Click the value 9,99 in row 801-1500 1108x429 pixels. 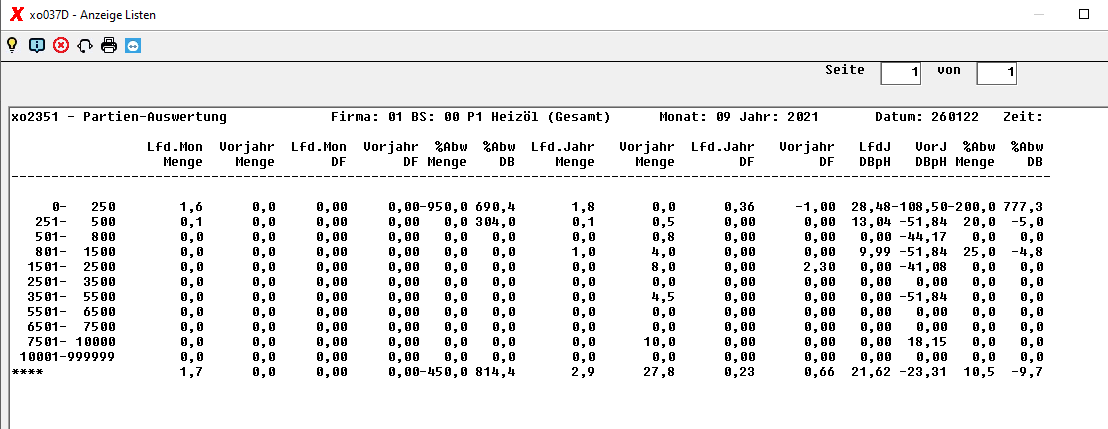875,252
